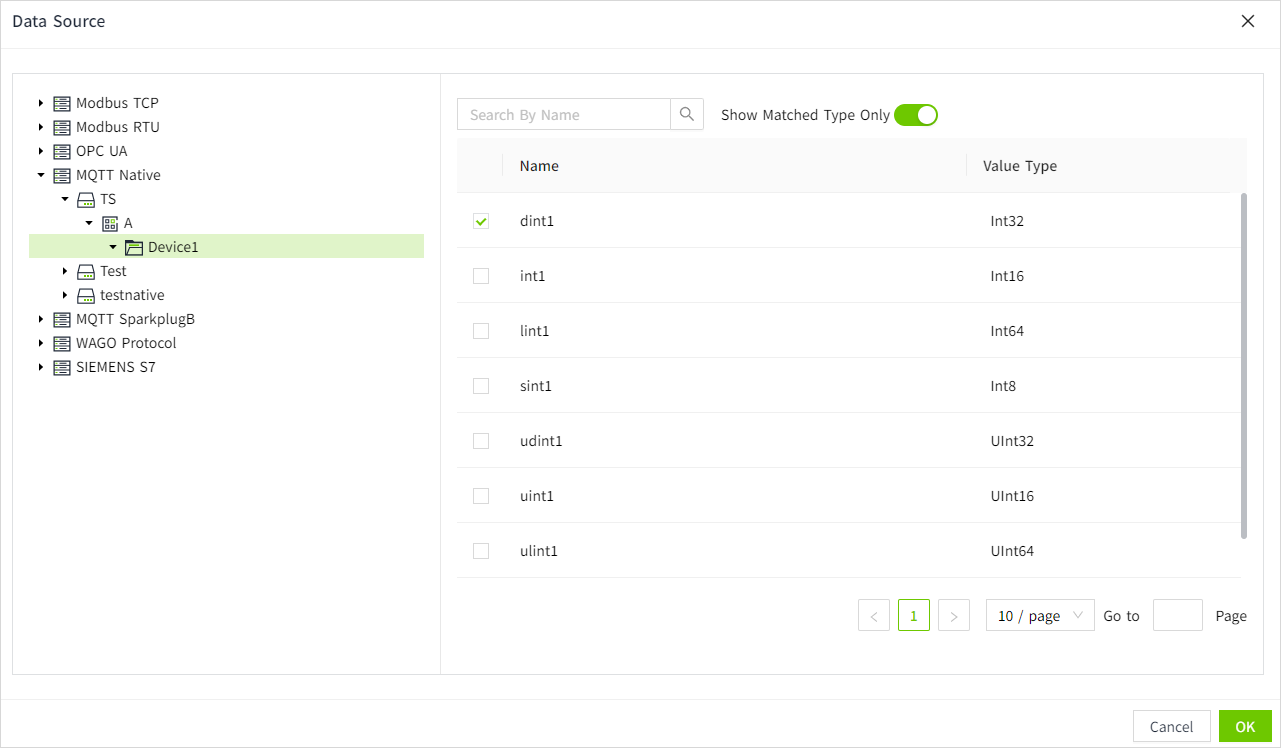Uncheck the dint1 checkbox
This screenshot has height=748, width=1281.
point(481,221)
